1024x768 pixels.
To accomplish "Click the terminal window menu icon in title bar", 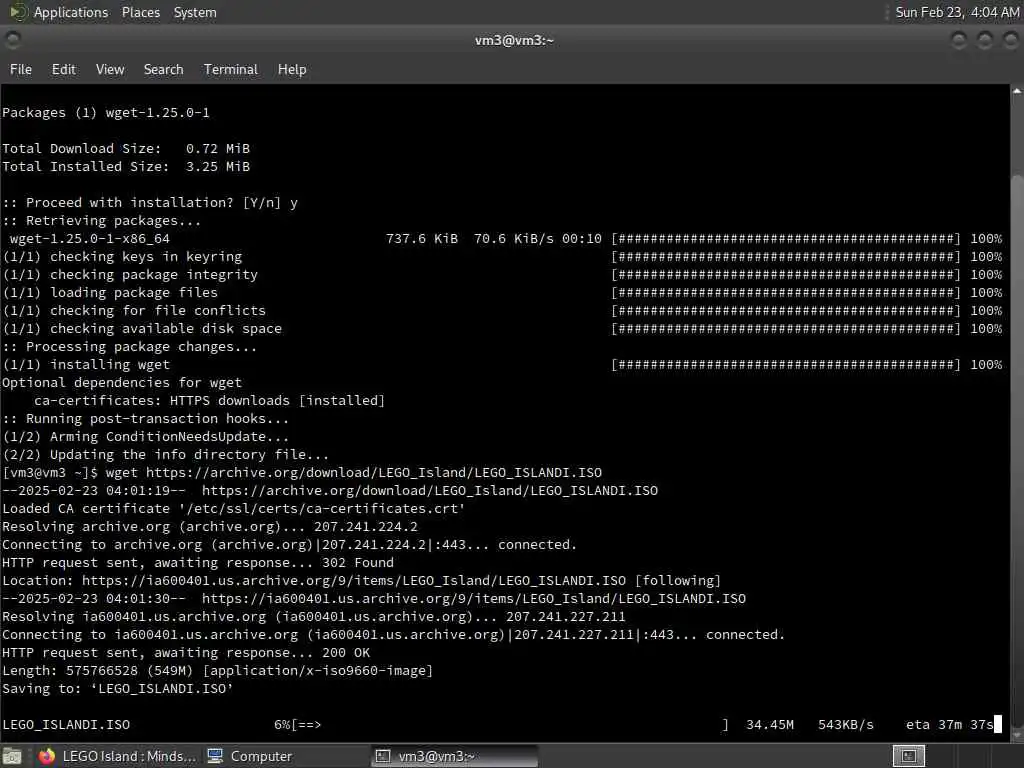I will (12, 40).
